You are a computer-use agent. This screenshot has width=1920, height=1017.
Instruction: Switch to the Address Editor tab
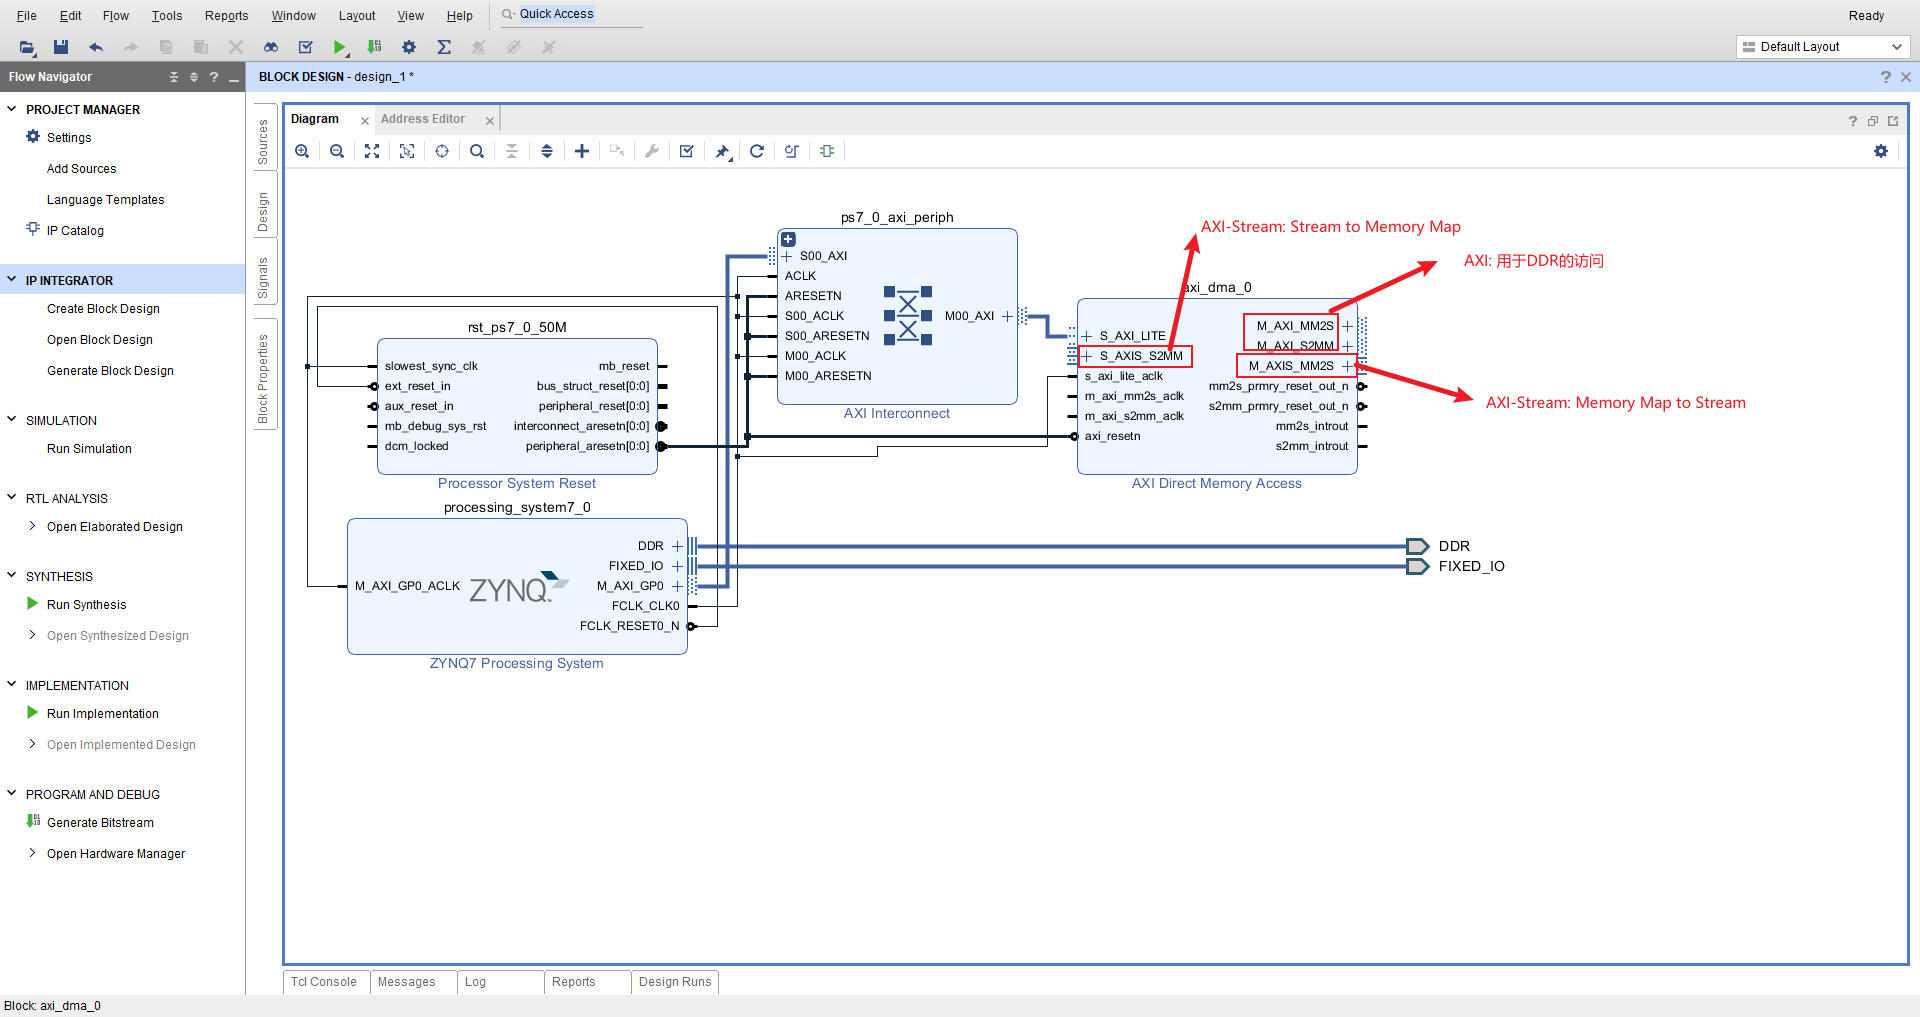point(423,118)
